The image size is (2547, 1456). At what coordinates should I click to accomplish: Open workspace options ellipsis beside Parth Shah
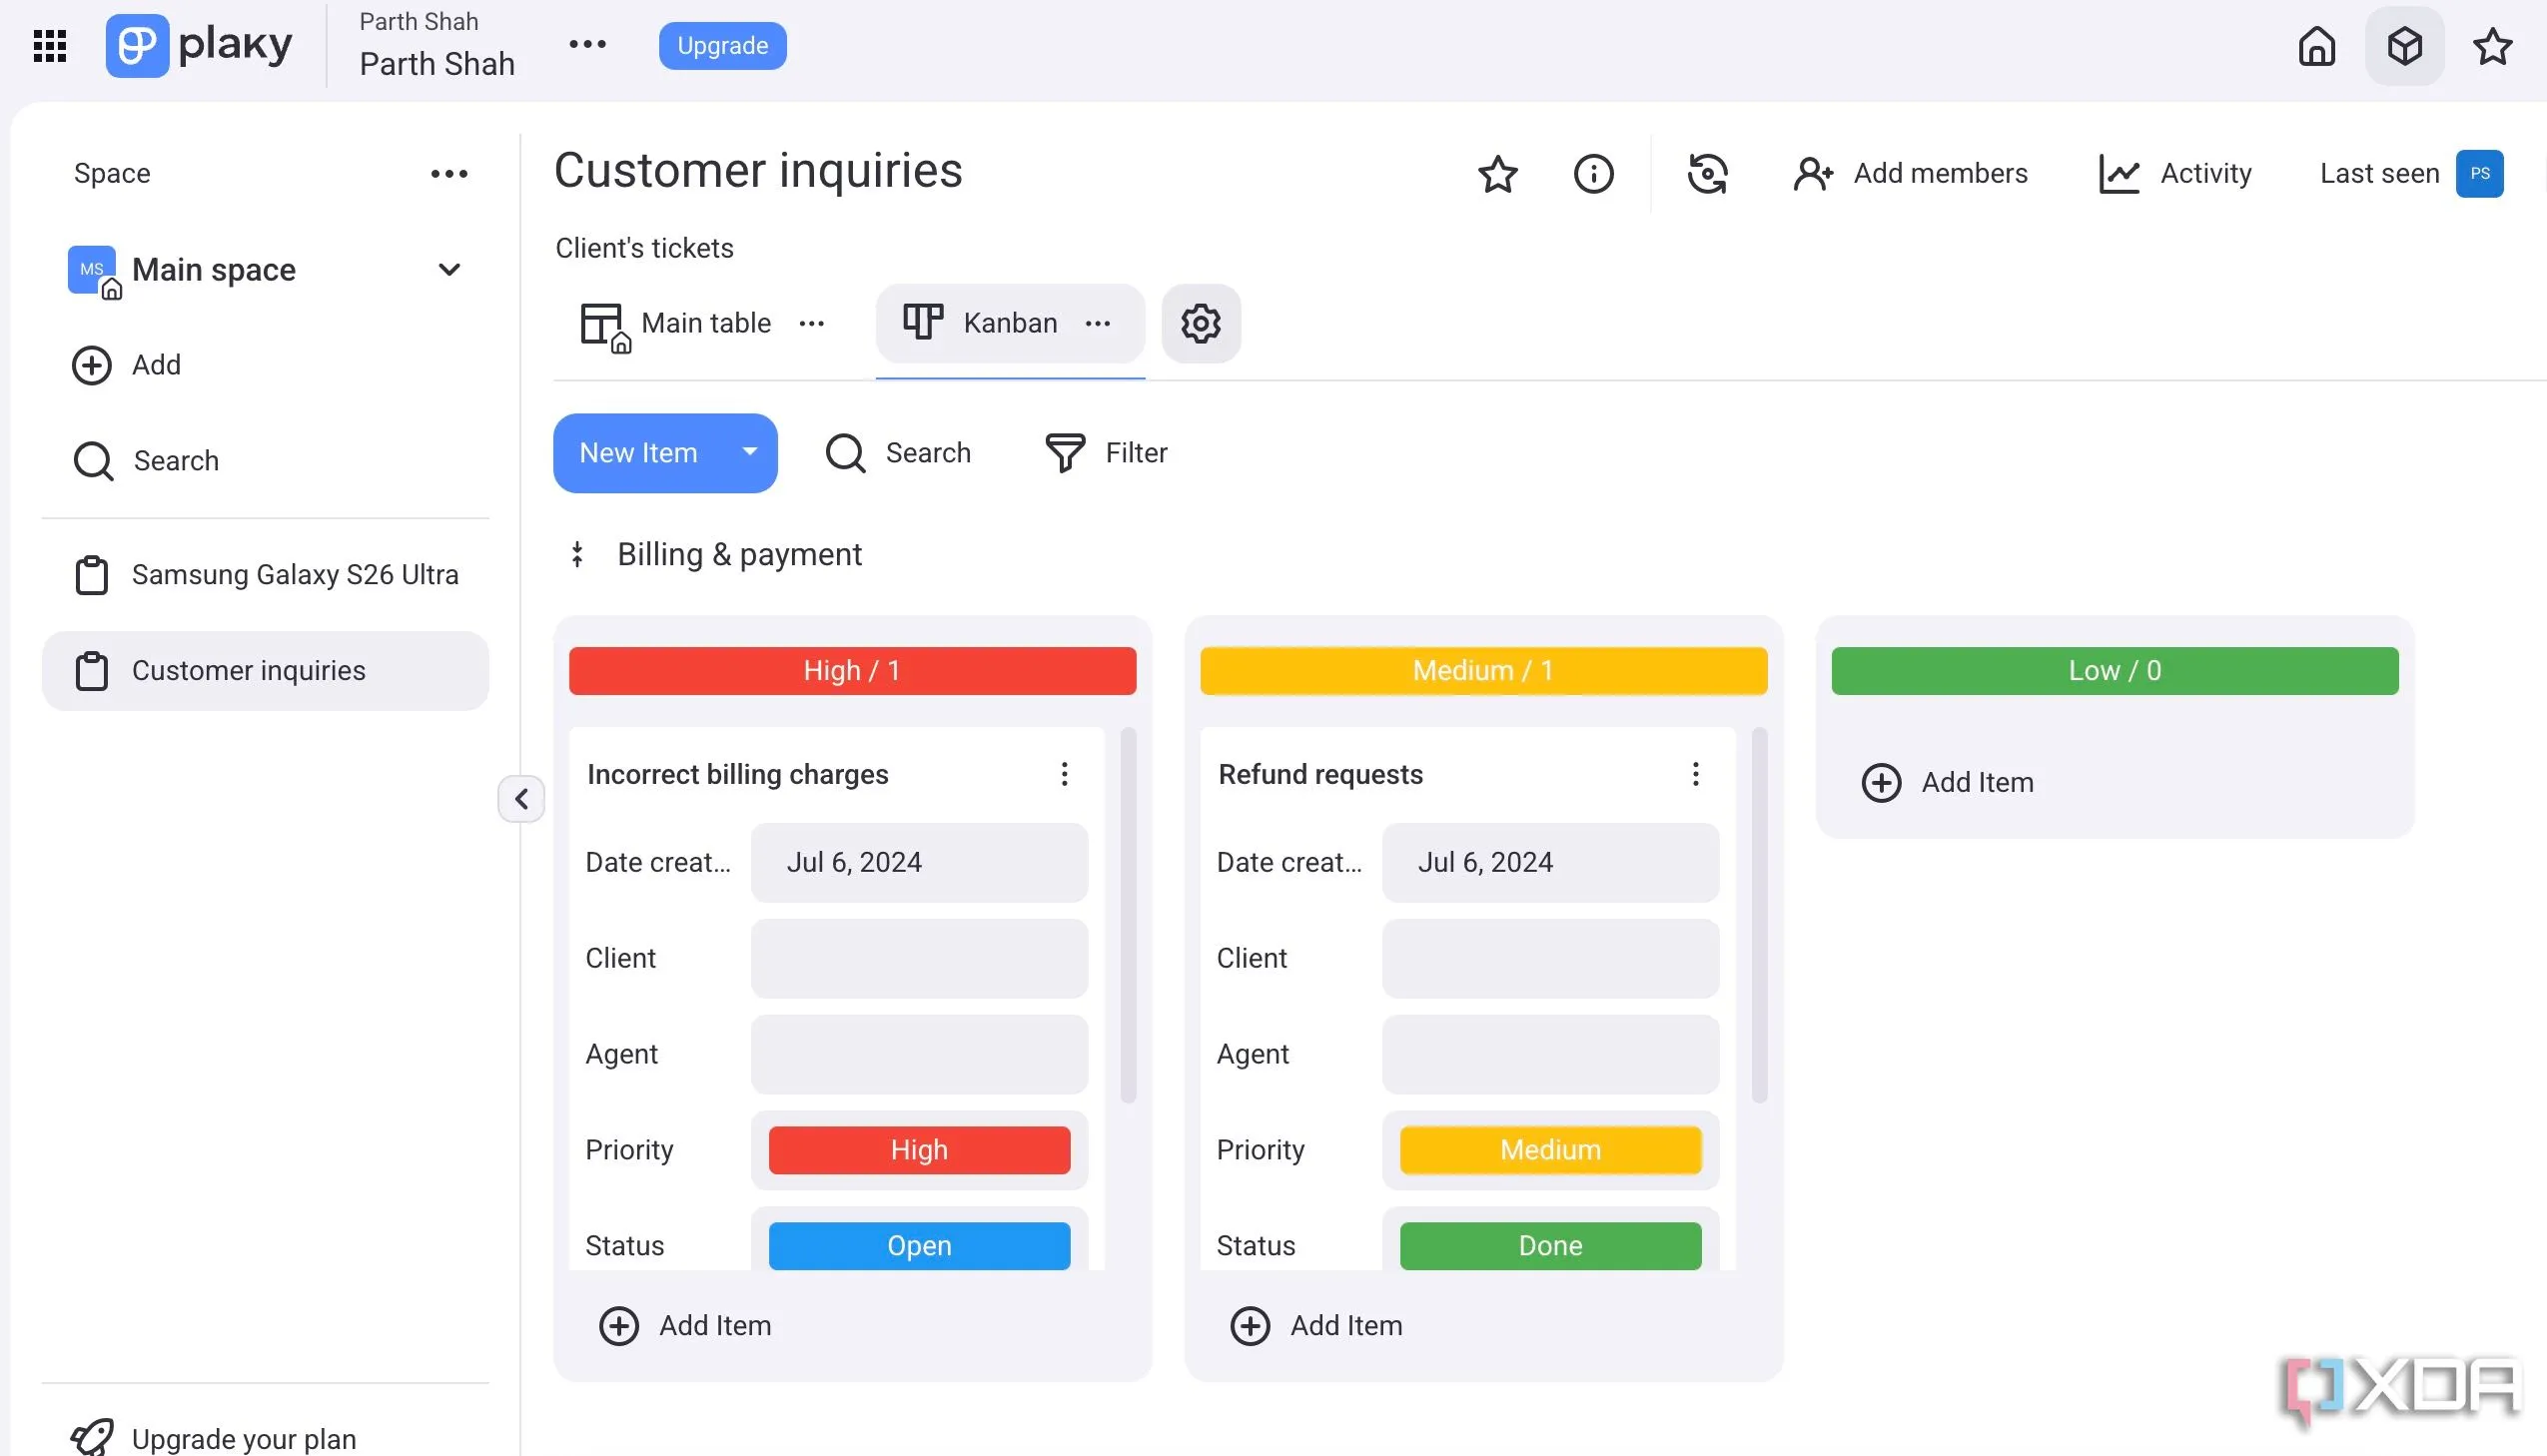pos(587,44)
